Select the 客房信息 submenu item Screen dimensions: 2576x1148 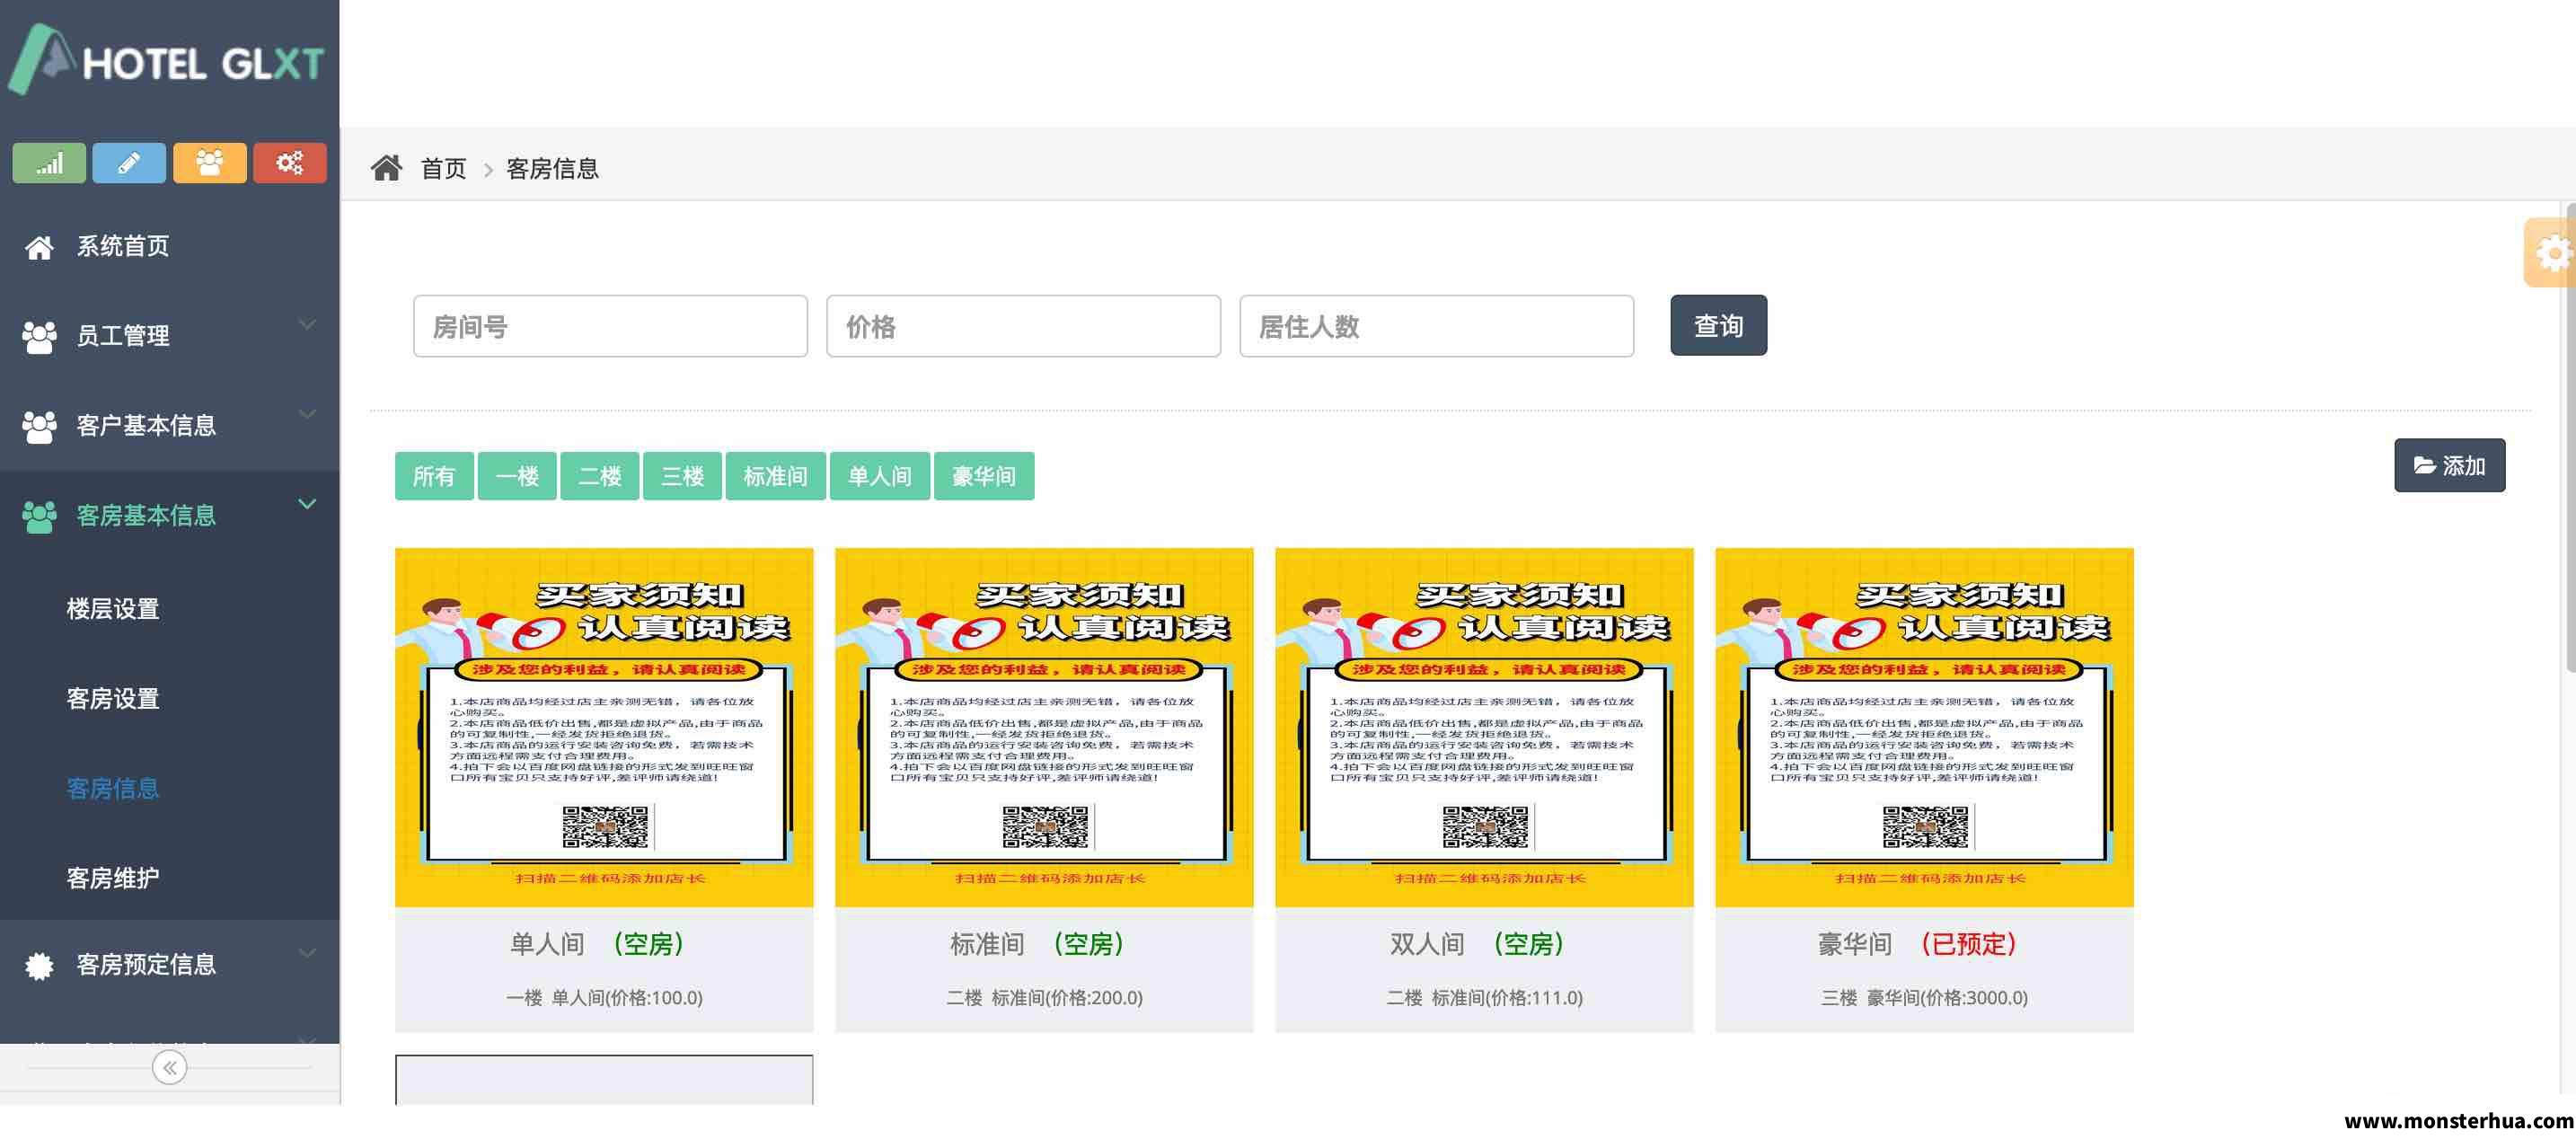coord(113,789)
